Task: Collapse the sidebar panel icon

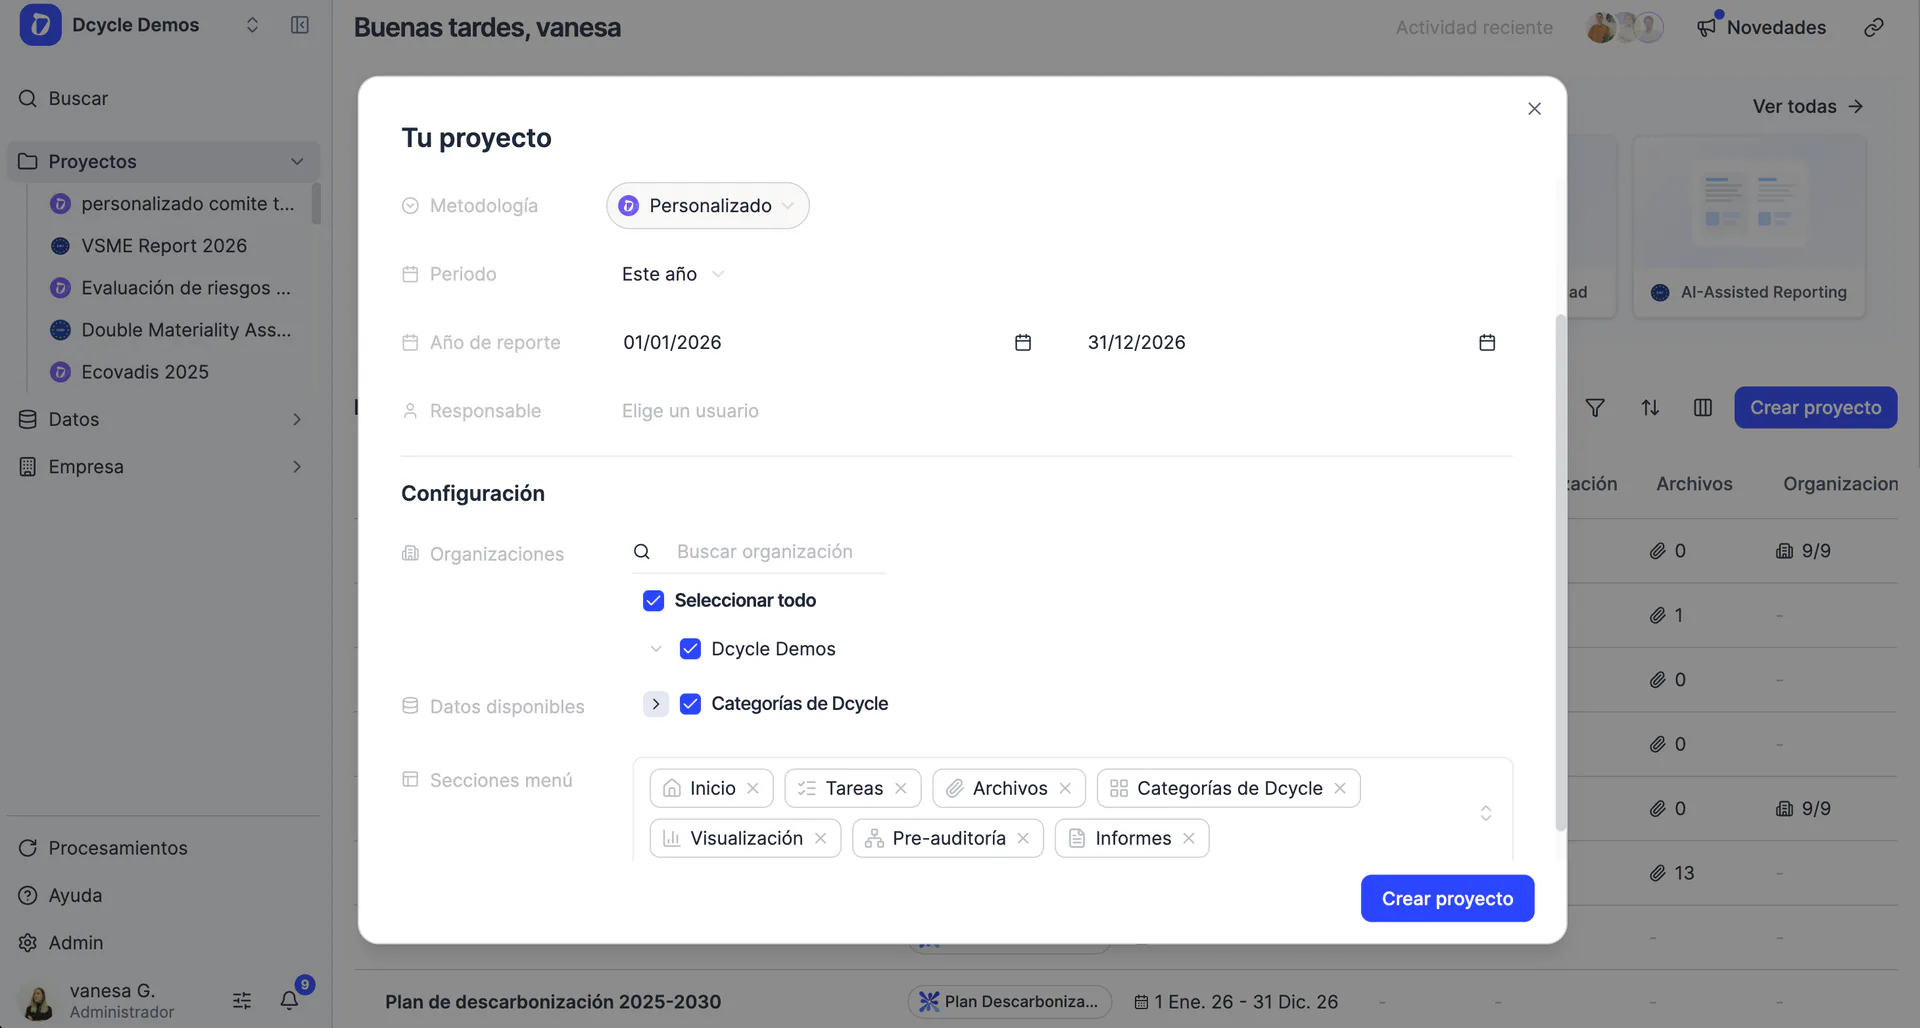Action: (299, 25)
